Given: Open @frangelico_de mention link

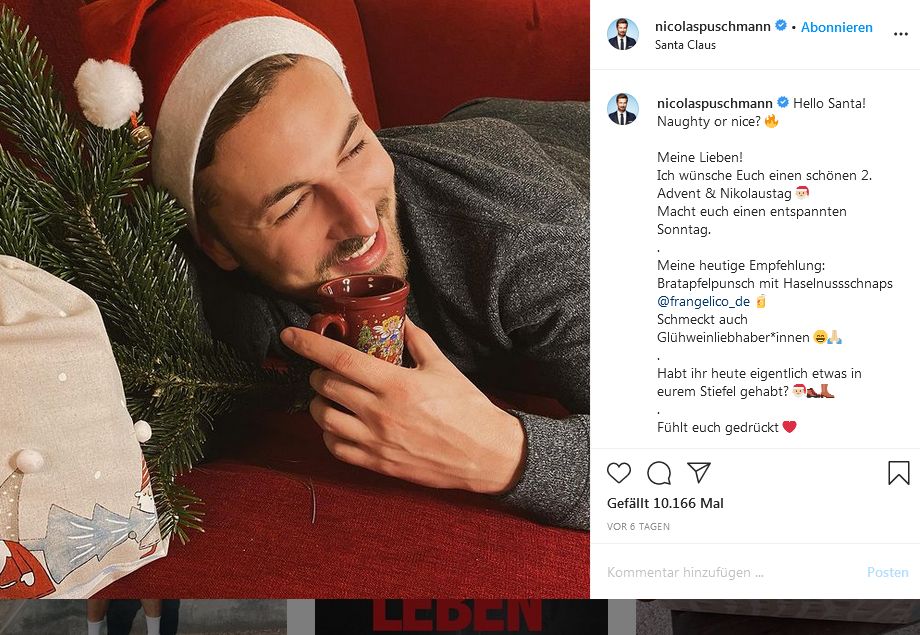Looking at the screenshot, I should (x=704, y=301).
